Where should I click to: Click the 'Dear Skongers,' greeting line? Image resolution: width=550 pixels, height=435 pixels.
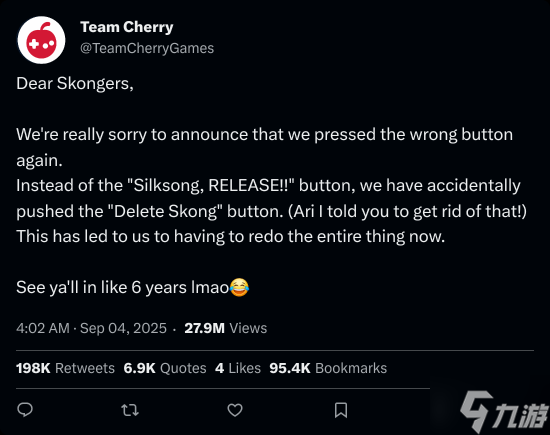pyautogui.click(x=75, y=83)
